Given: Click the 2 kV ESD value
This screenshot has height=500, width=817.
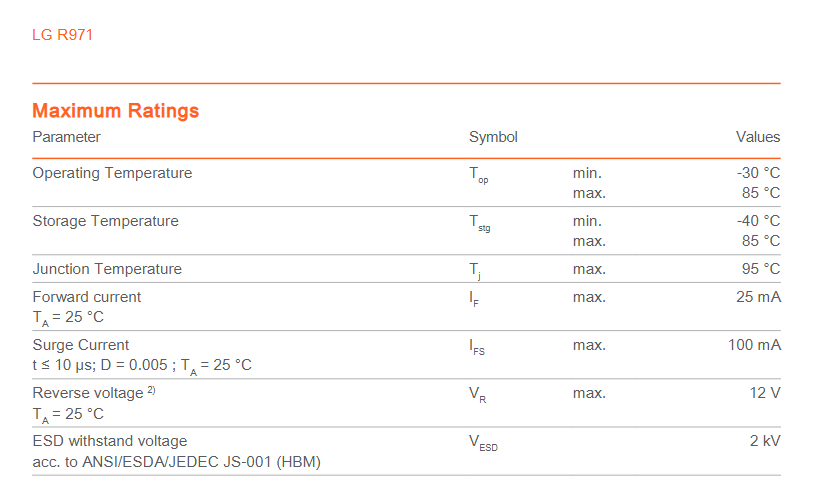Looking at the screenshot, I should (765, 441).
